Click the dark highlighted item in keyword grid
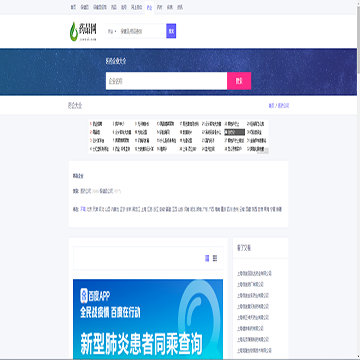Viewport: 360px width, 360px height. coord(235,132)
